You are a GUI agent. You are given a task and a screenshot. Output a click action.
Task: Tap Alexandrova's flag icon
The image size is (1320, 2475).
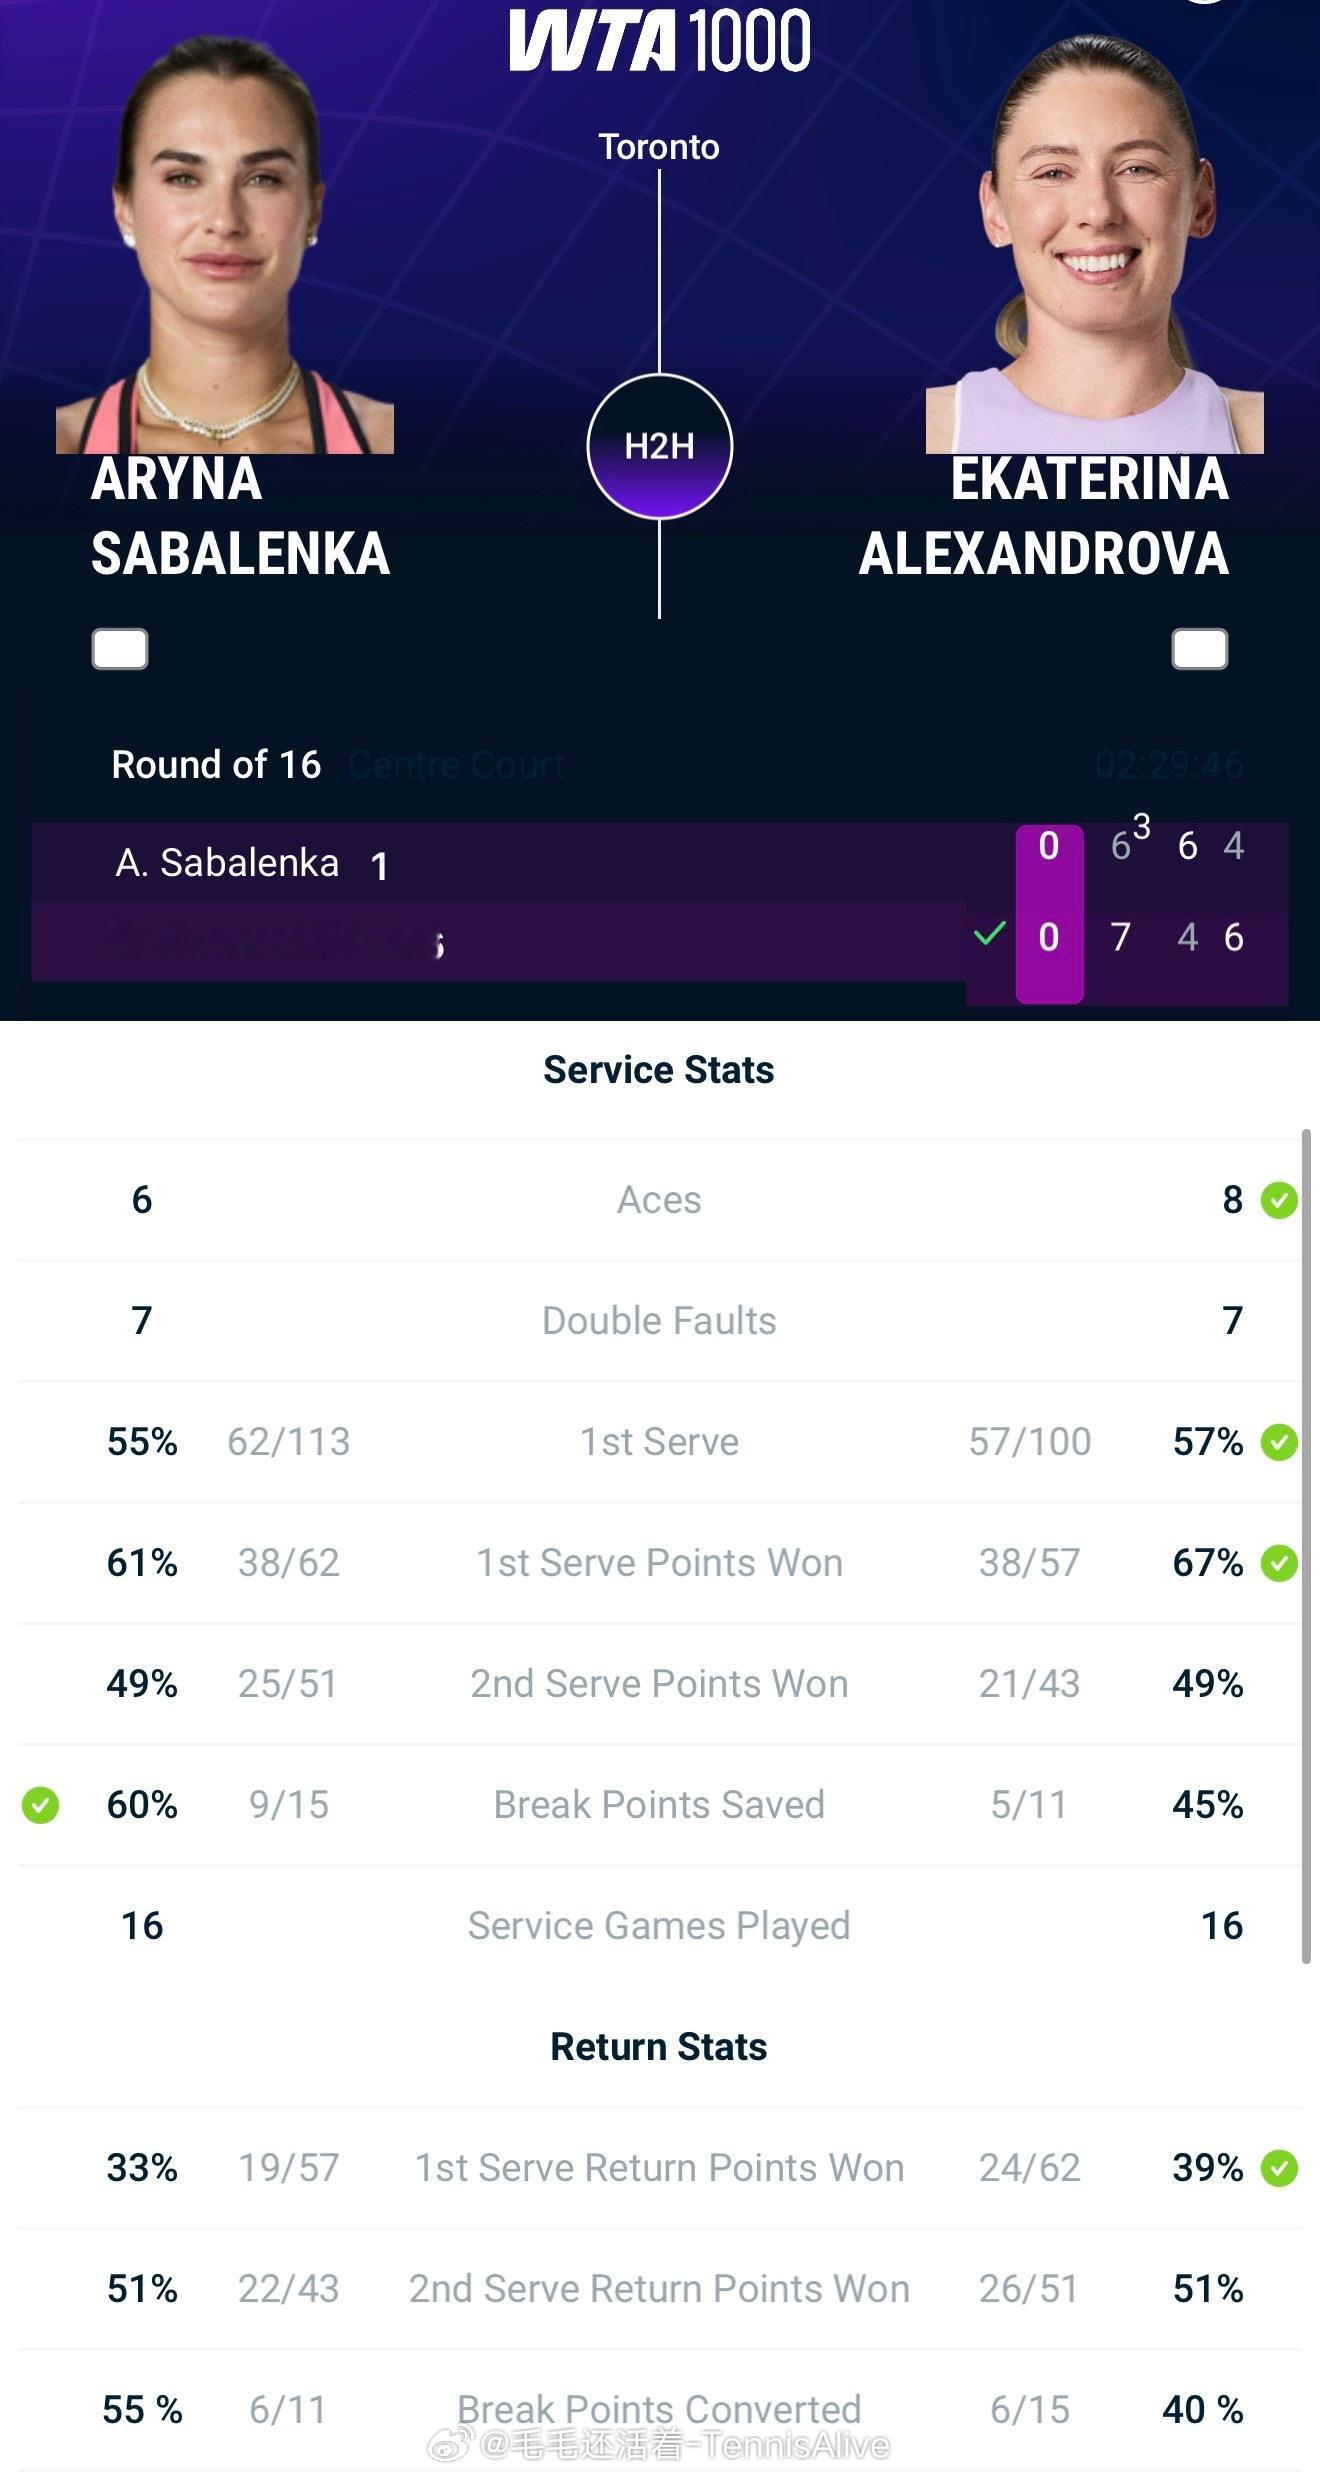pyautogui.click(x=1200, y=649)
